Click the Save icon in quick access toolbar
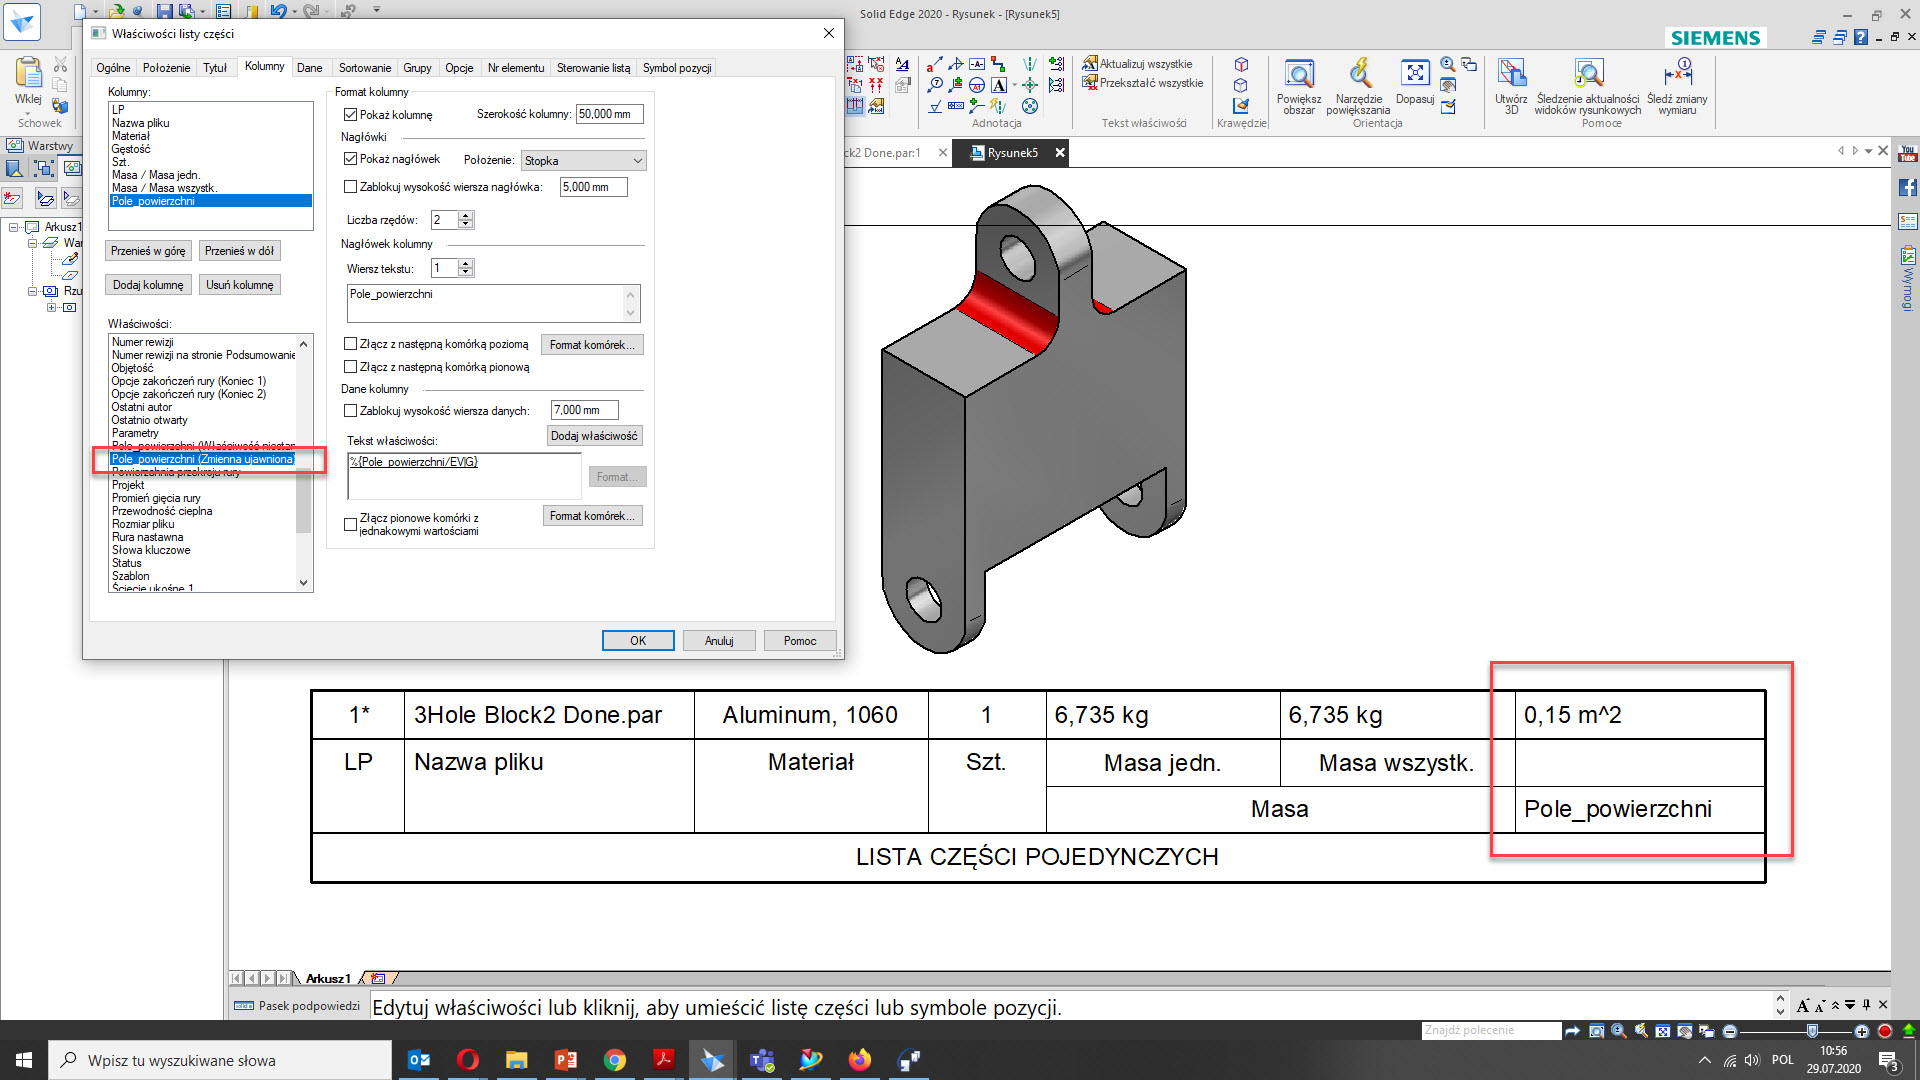 click(x=165, y=11)
